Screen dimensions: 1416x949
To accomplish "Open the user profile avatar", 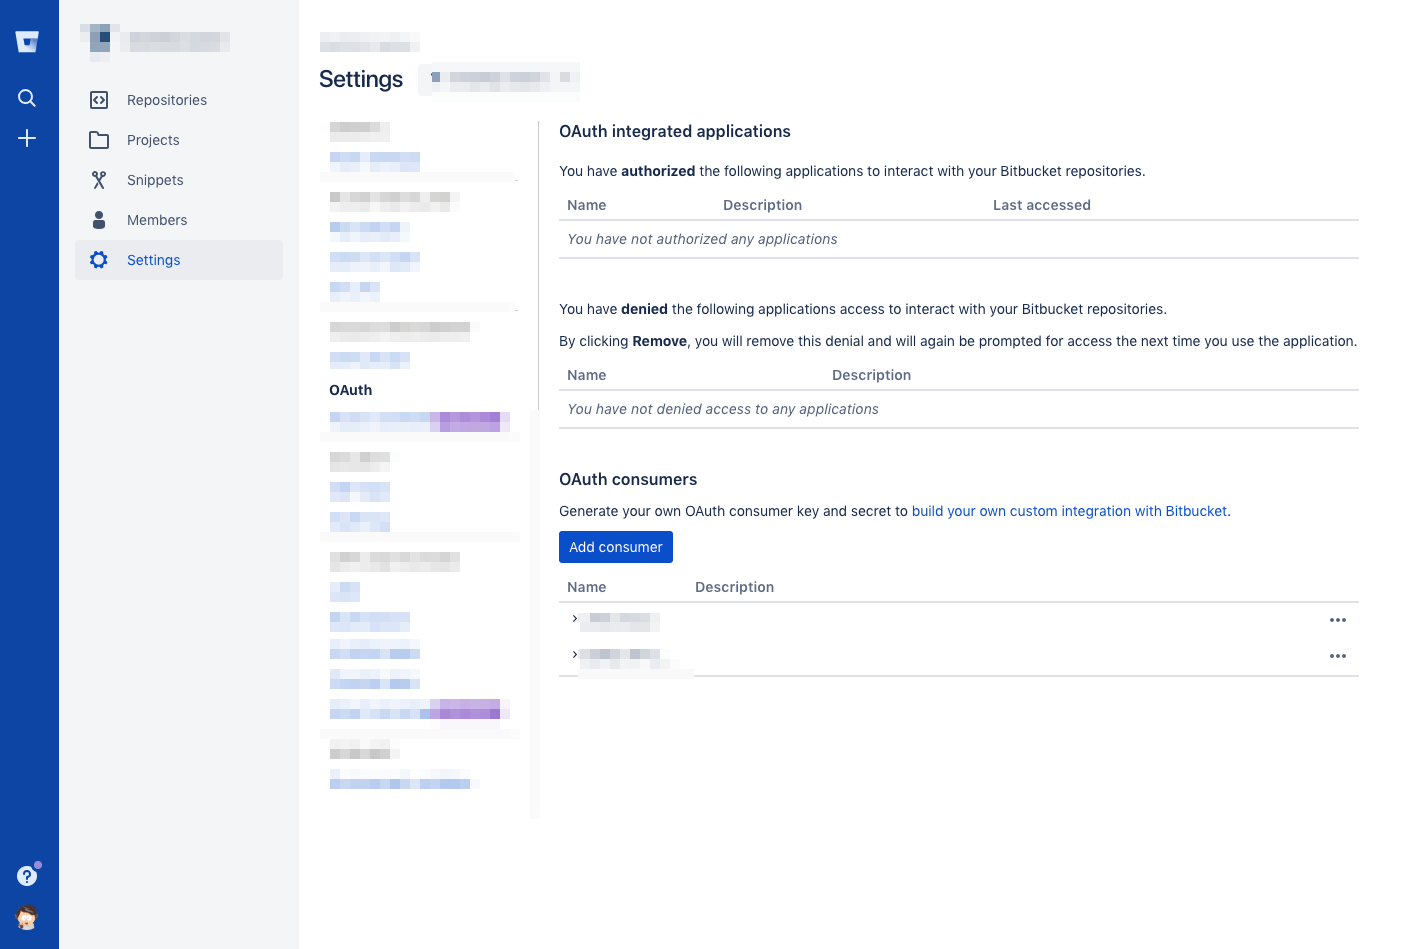I will (x=27, y=917).
